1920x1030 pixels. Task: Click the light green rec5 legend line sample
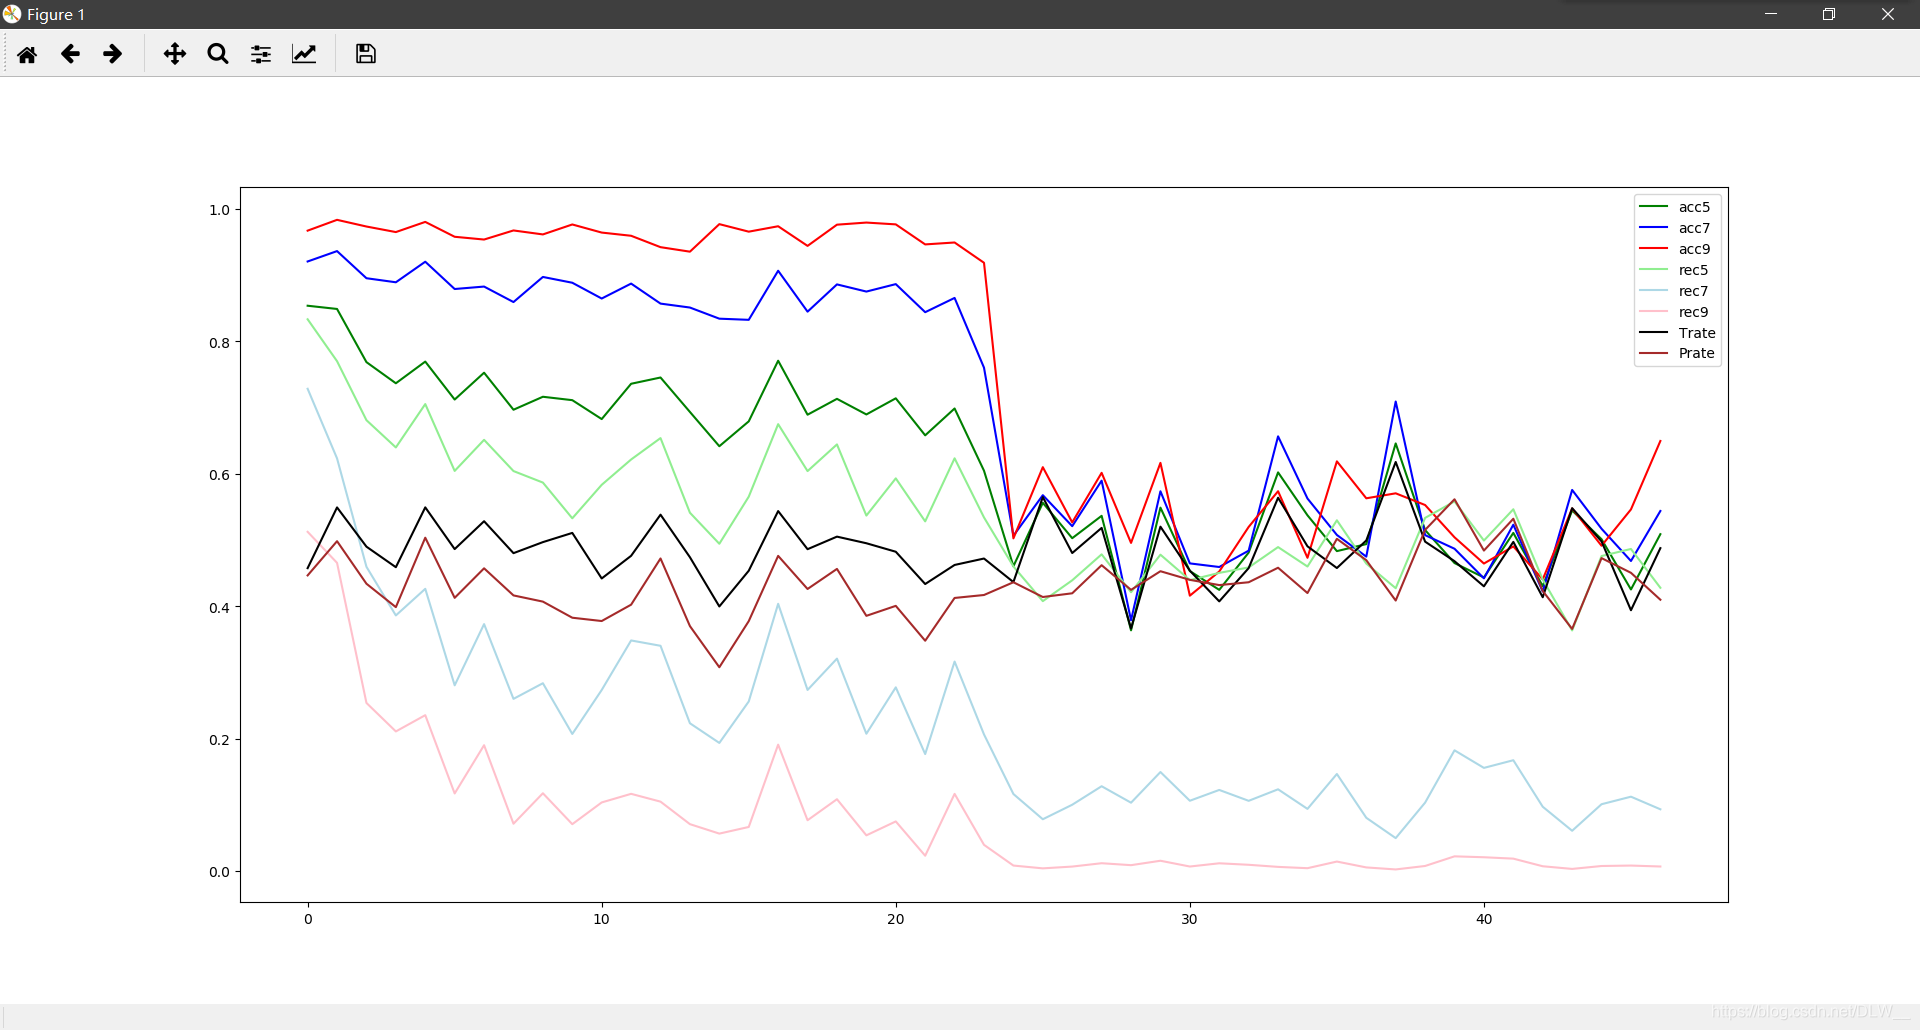pos(1654,270)
